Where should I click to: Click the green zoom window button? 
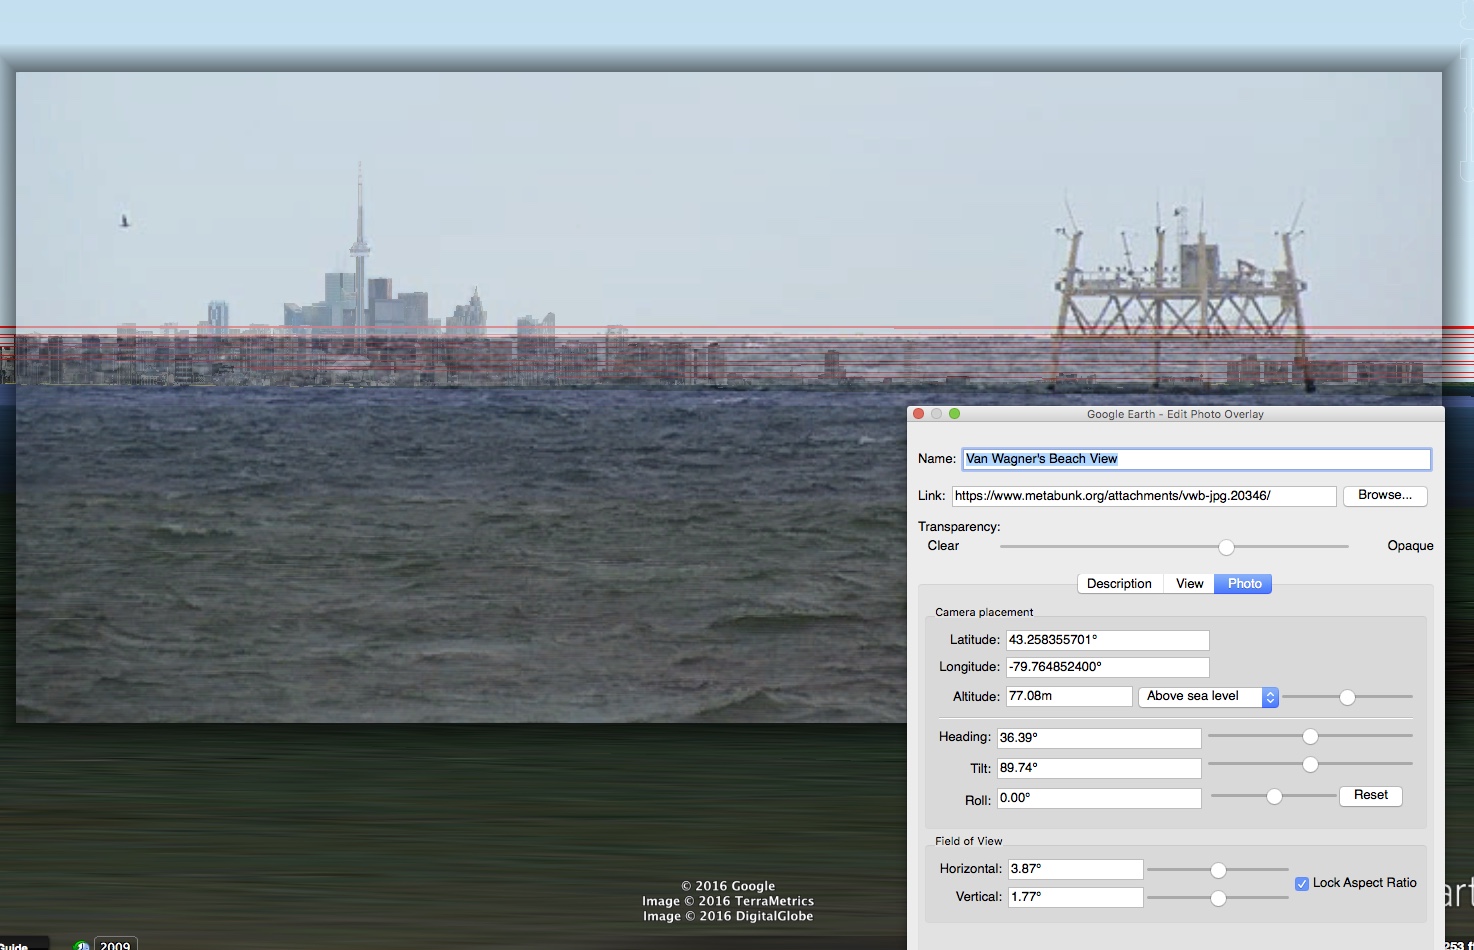tap(954, 414)
